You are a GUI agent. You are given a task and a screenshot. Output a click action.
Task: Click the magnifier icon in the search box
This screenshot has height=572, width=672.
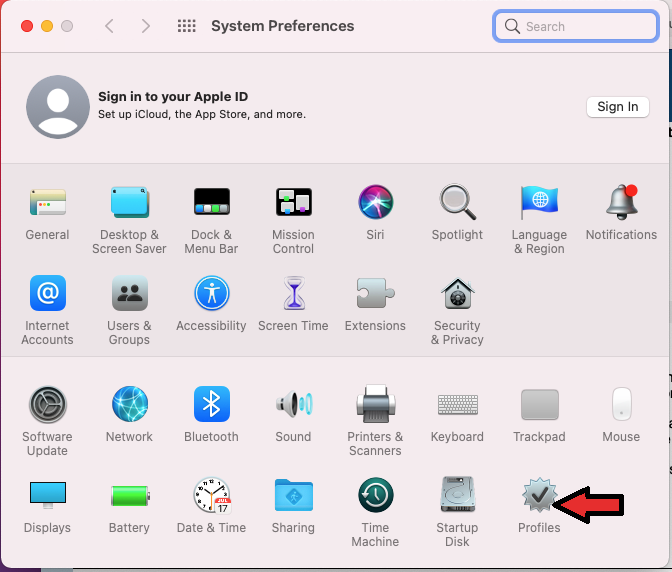click(x=512, y=26)
